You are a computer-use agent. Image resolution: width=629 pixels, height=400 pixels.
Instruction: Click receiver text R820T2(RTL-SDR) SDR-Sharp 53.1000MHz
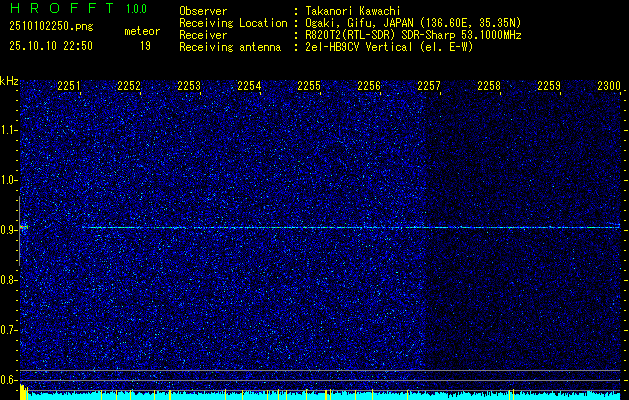pos(413,35)
